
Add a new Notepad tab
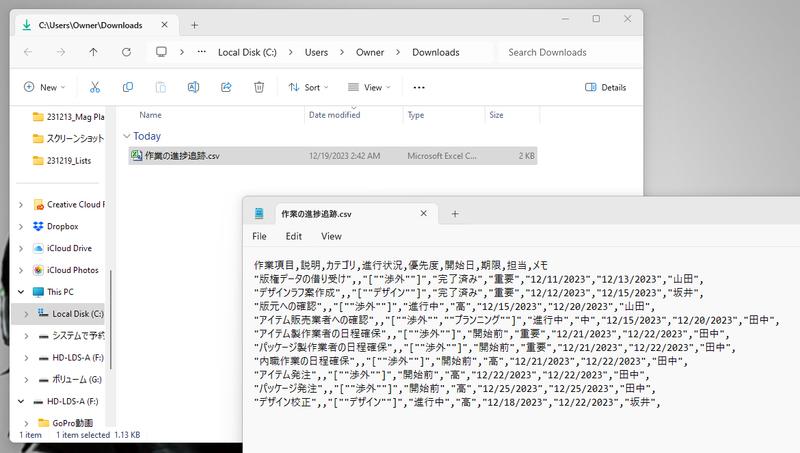pyautogui.click(x=455, y=213)
